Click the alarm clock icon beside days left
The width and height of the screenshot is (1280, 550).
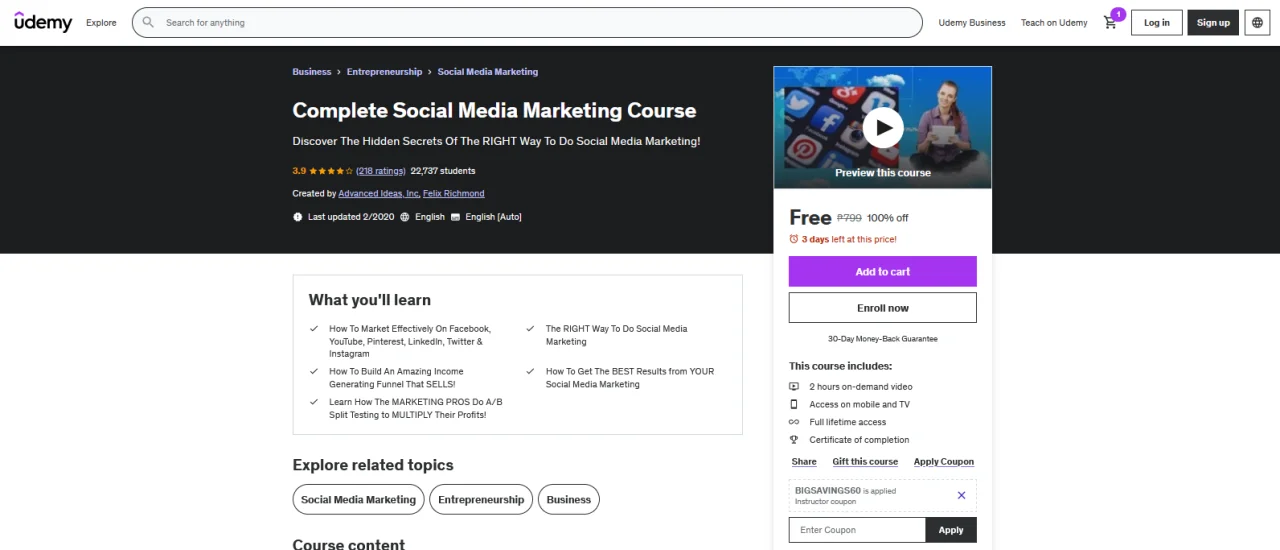pyautogui.click(x=794, y=239)
